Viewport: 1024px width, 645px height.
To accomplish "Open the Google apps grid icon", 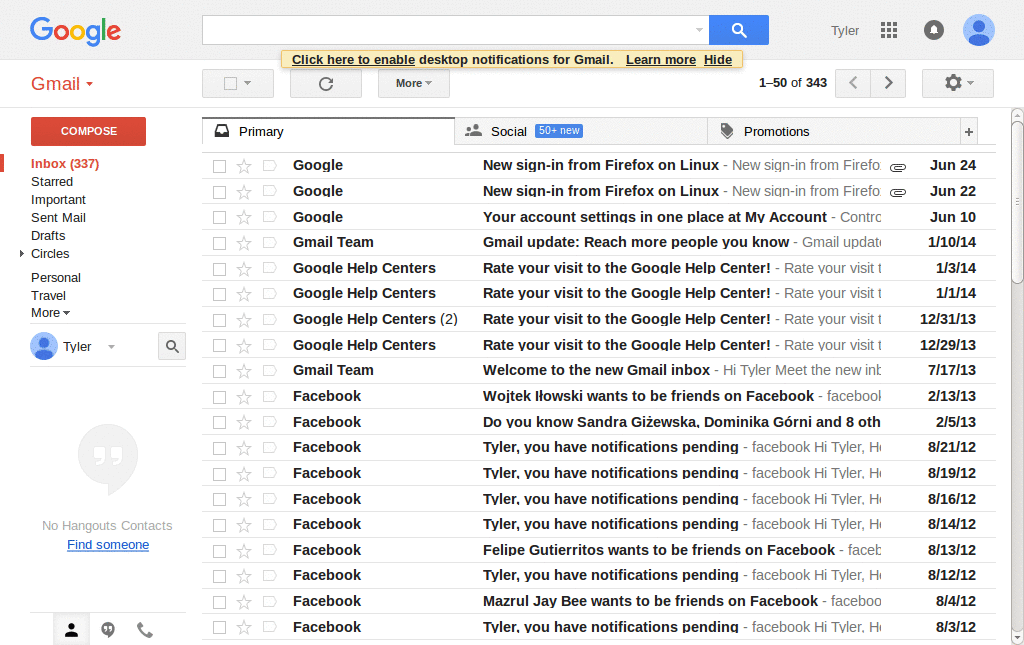I will tap(889, 30).
